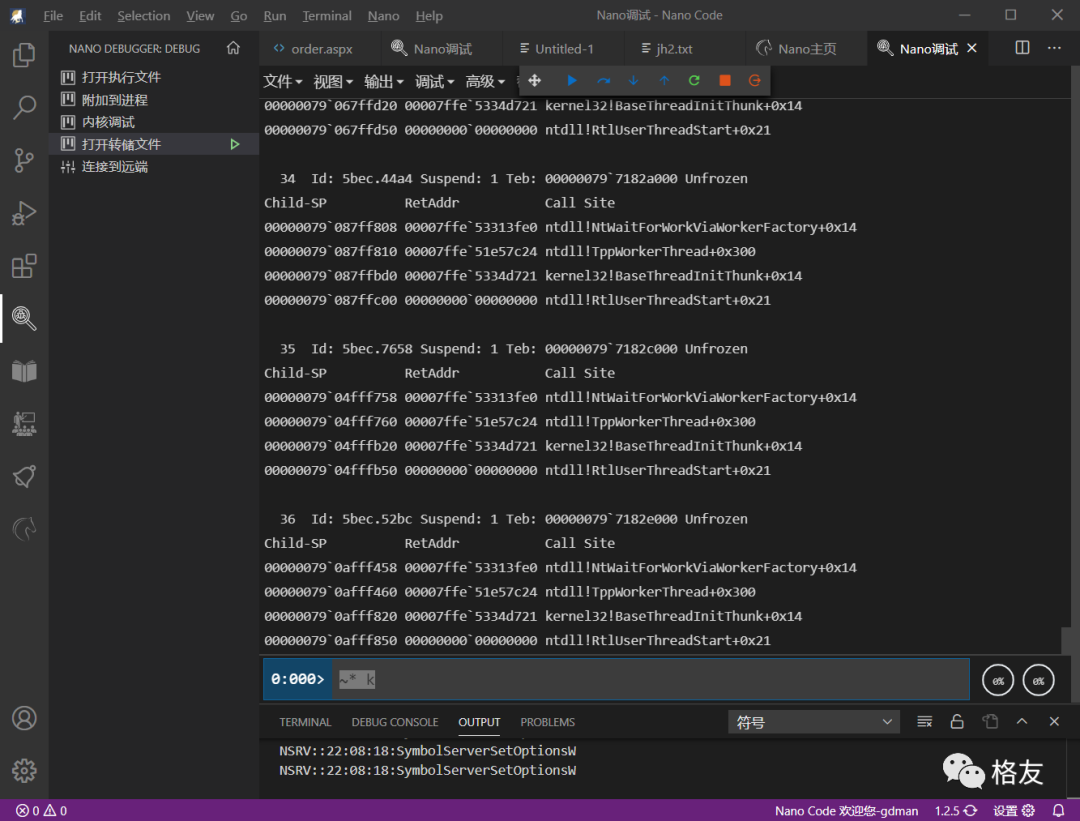Open the Extensions view
This screenshot has height=821, width=1080.
24,266
